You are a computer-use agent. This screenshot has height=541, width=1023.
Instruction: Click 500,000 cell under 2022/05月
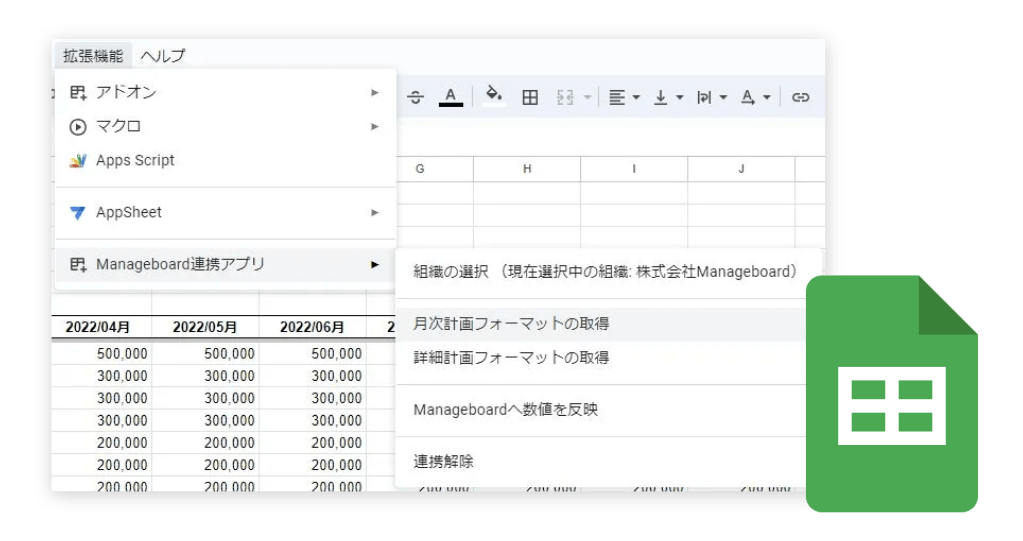coord(205,354)
